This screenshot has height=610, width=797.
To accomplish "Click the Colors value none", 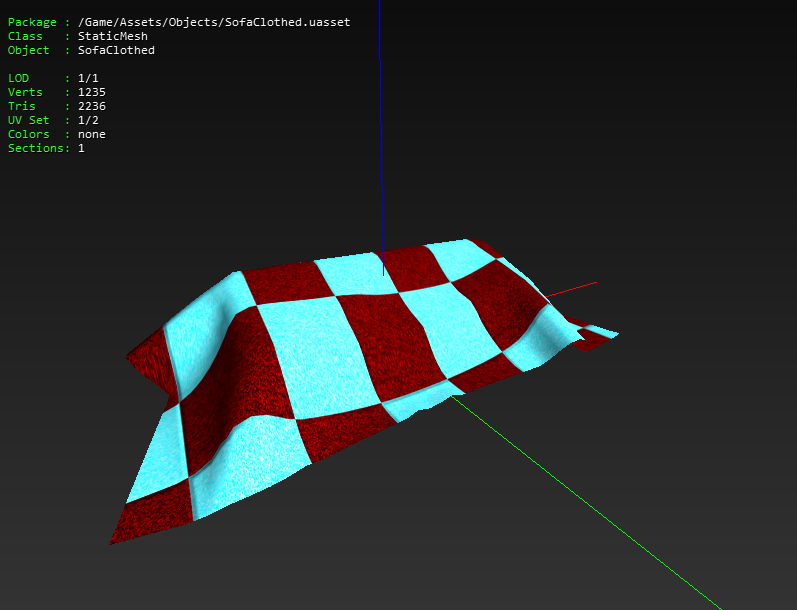I will click(x=92, y=134).
